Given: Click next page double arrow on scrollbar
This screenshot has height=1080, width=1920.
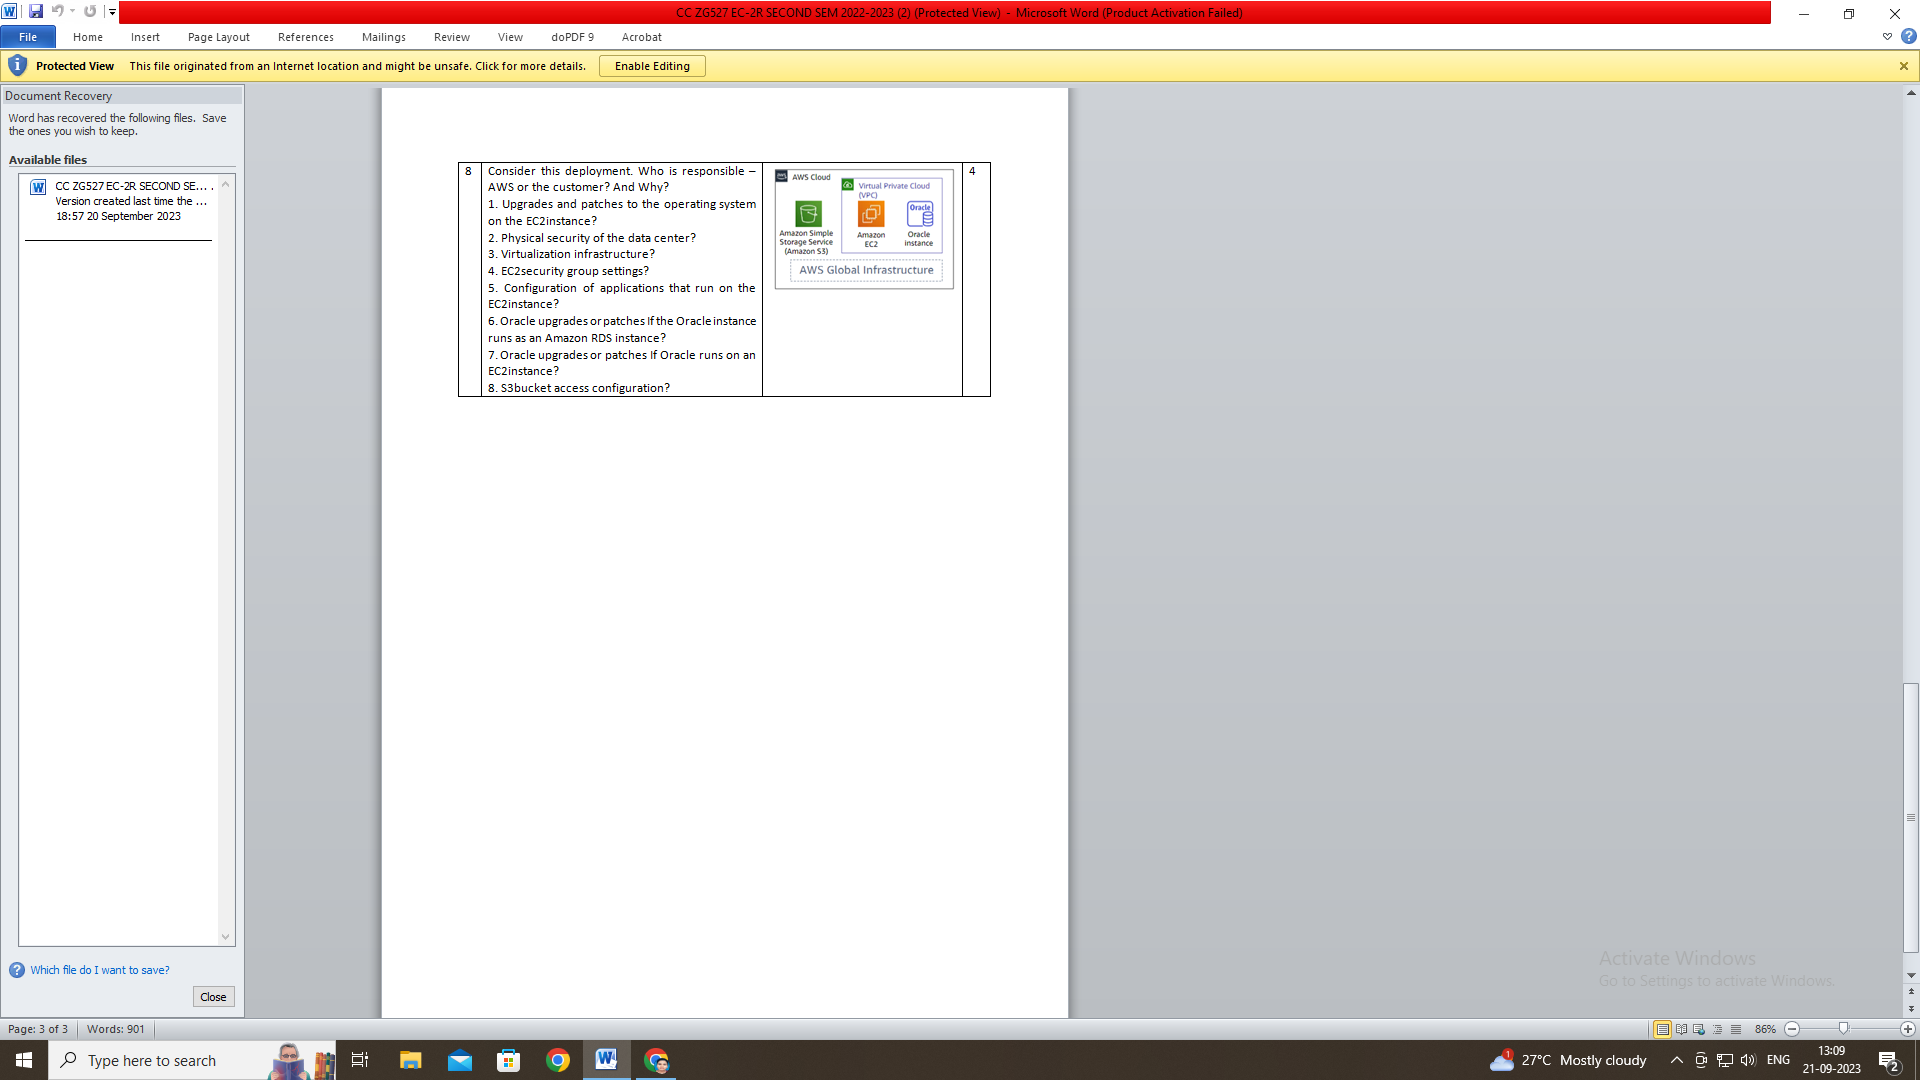Looking at the screenshot, I should (1911, 1009).
